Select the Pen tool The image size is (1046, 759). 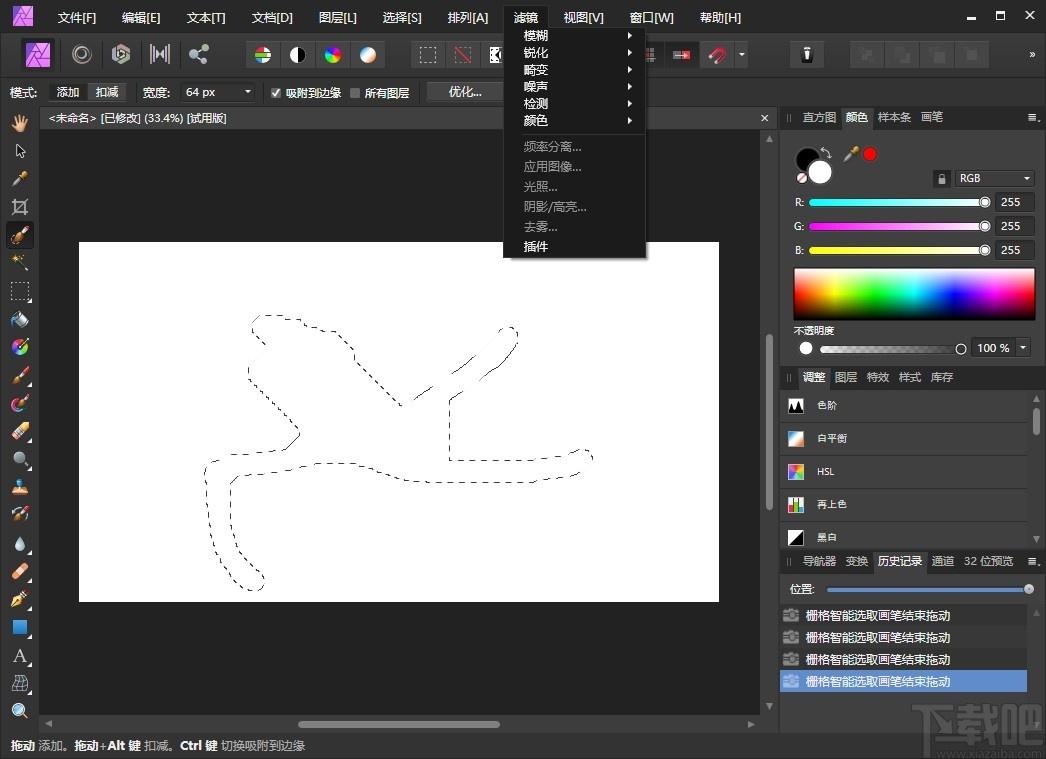[x=20, y=600]
